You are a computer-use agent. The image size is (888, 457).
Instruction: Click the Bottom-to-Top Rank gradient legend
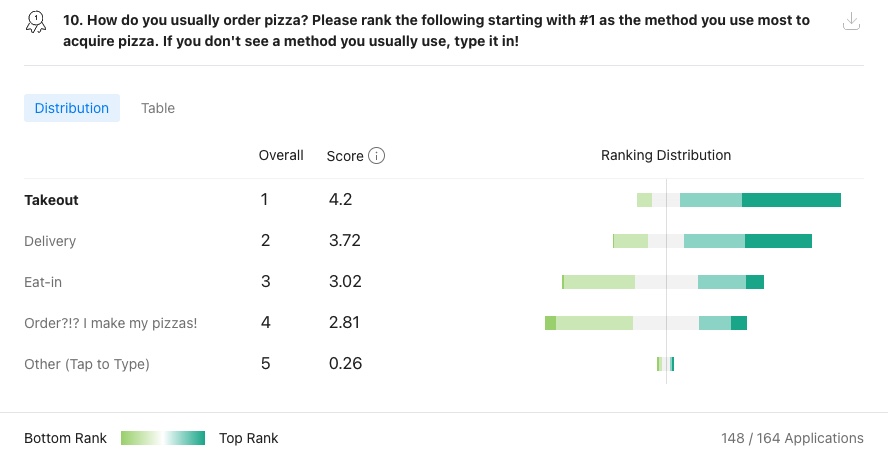163,438
